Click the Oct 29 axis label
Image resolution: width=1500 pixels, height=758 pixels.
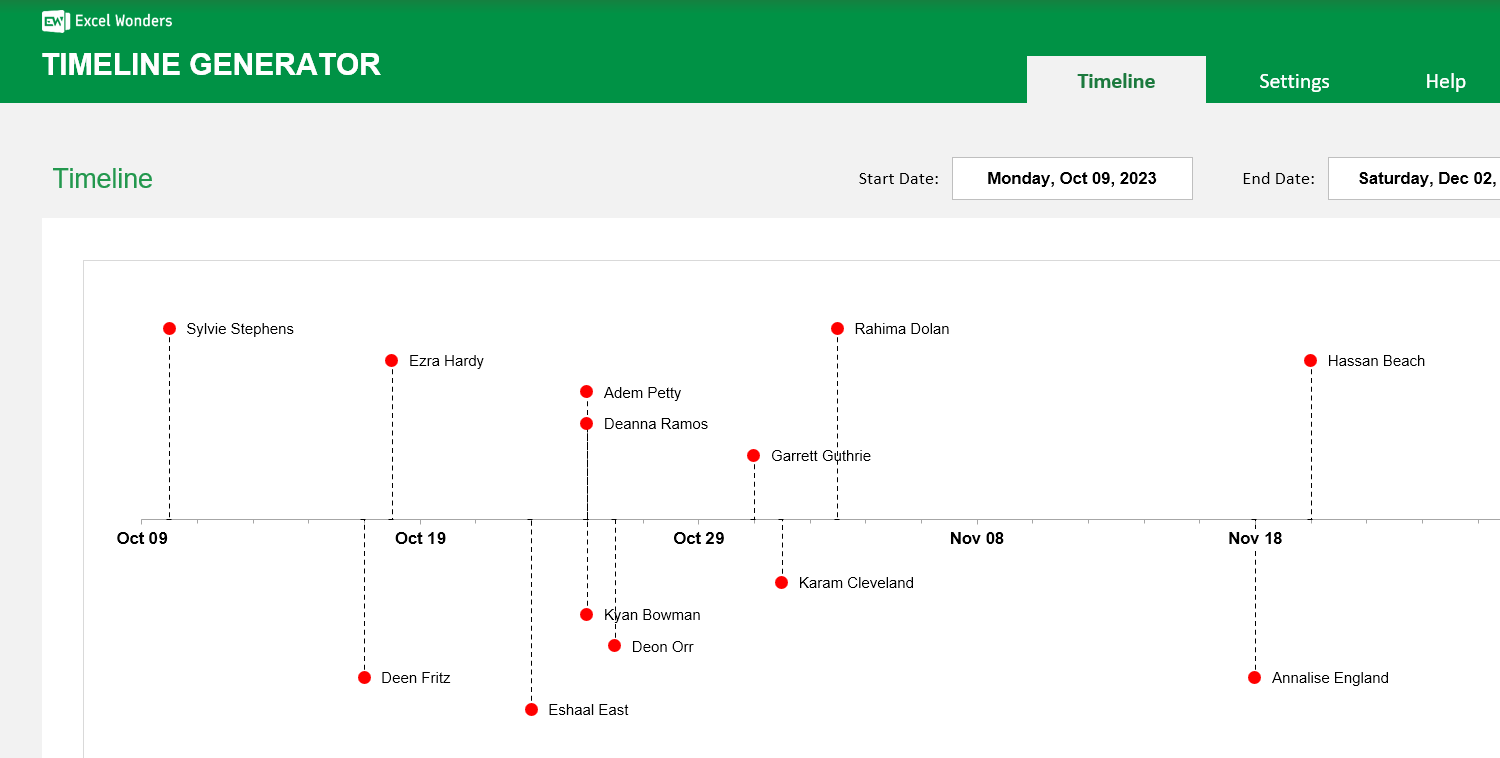pos(699,538)
